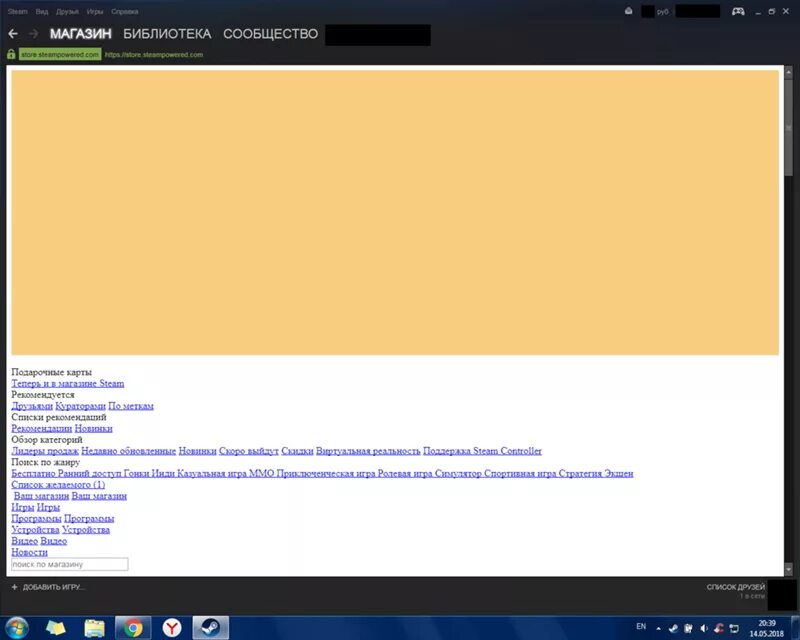This screenshot has height=640, width=800.
Task: Open the 'Казуальная игра' link
Action: pos(212,473)
